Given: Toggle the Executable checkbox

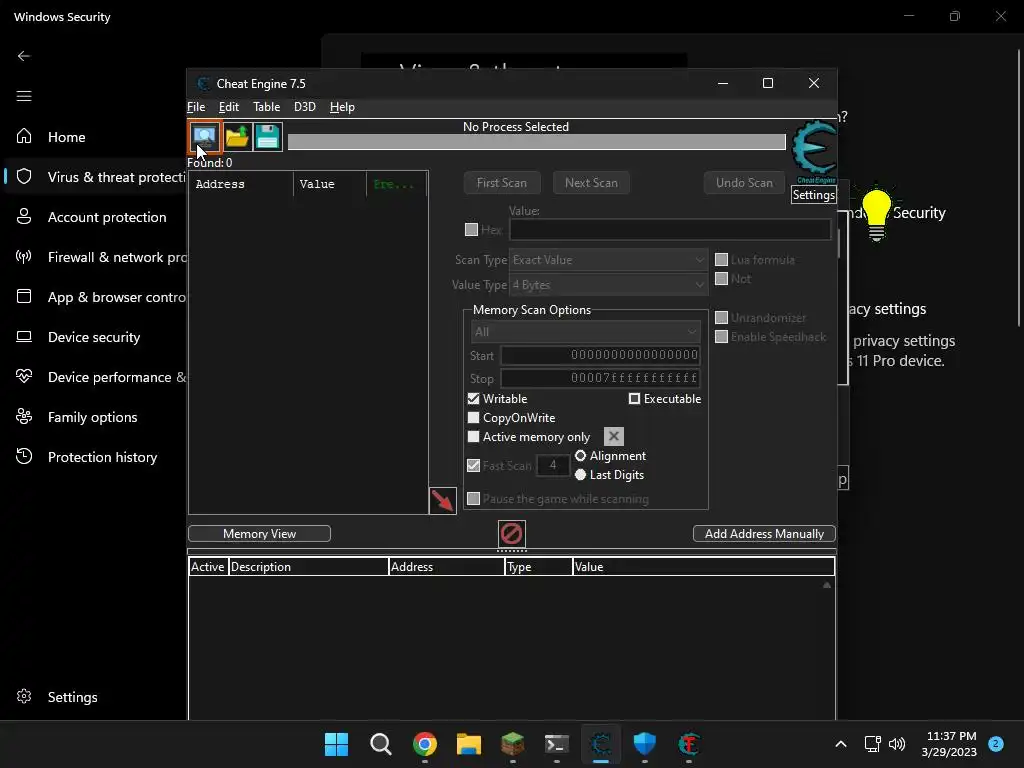Looking at the screenshot, I should (634, 398).
